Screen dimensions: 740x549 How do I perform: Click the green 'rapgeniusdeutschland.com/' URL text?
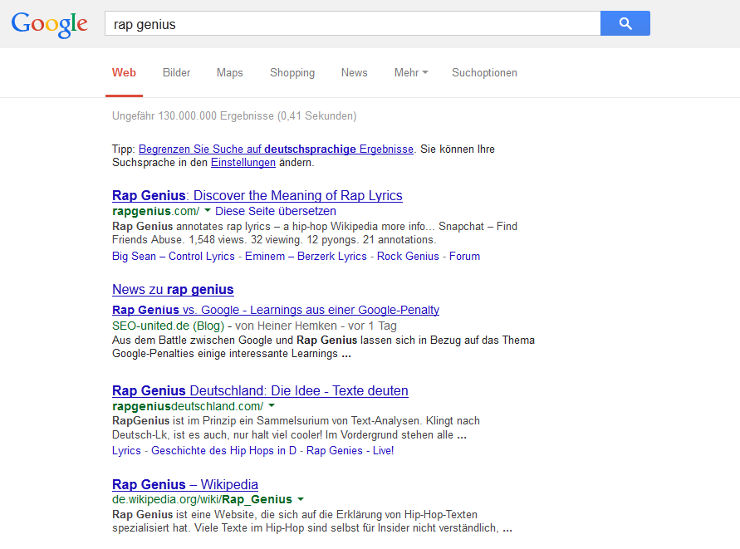click(188, 406)
